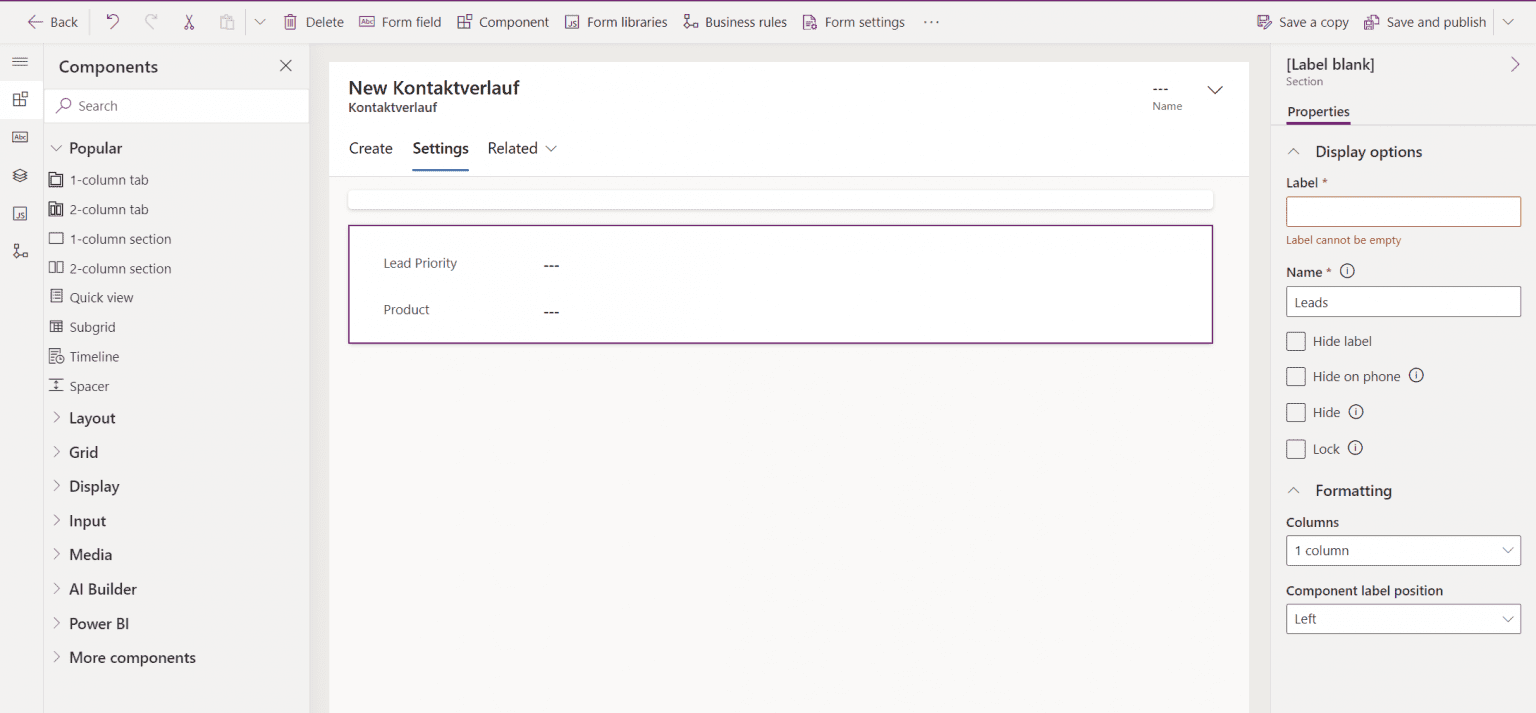Click the Cut scissors icon

188,21
